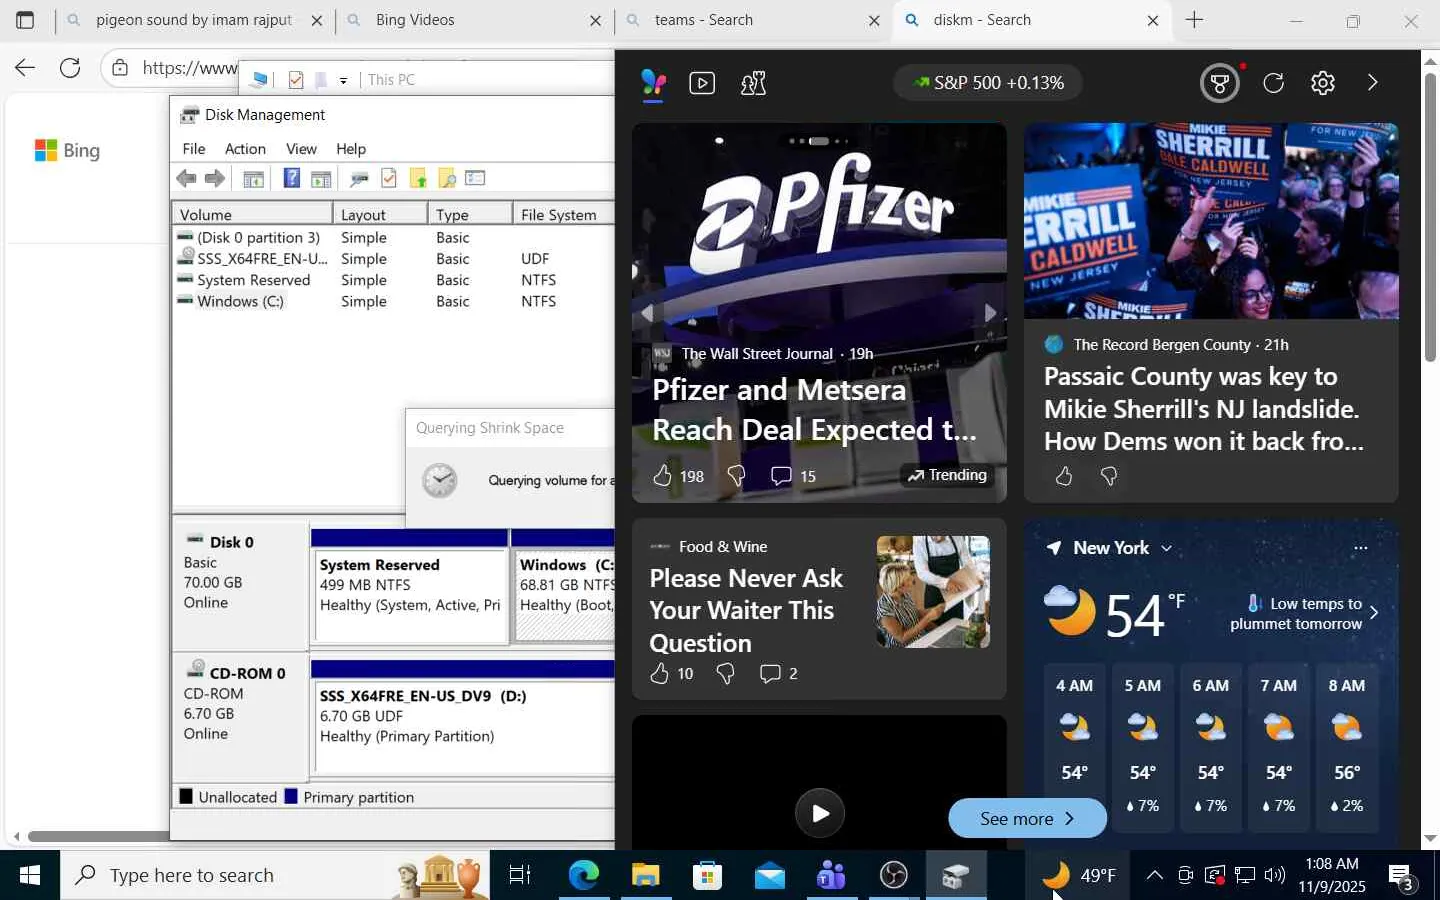Click the blue Help toolbar icon

[292, 178]
